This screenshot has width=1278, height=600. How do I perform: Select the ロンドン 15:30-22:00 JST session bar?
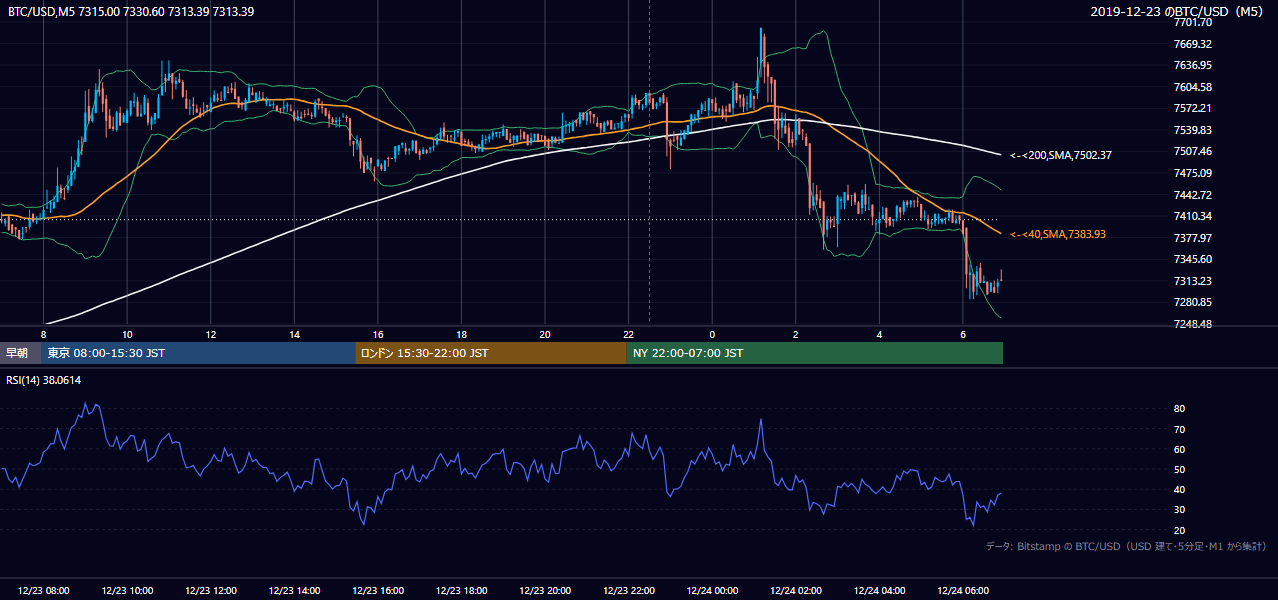491,353
